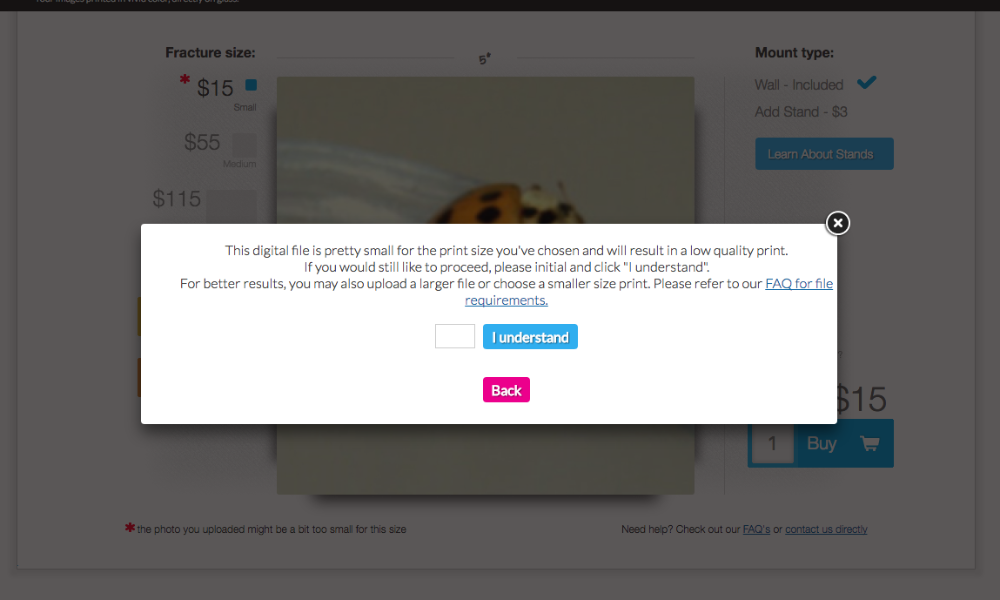This screenshot has width=1000, height=600.
Task: Select the $55 Medium size checkbox
Action: coord(244,144)
